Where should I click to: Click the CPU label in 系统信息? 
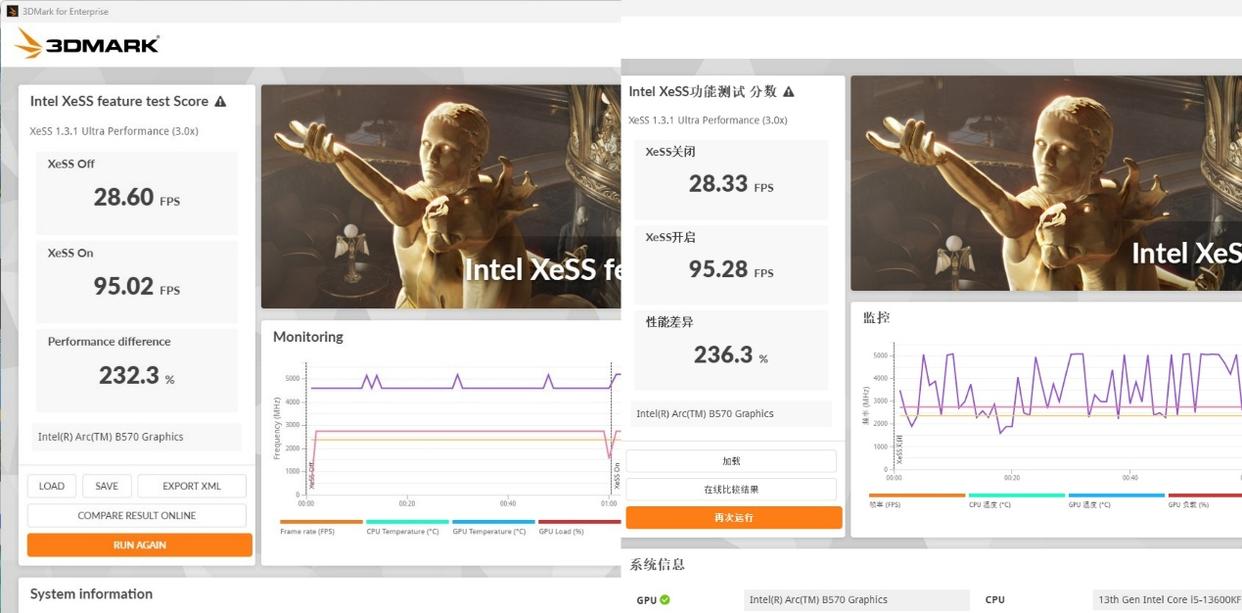[995, 600]
